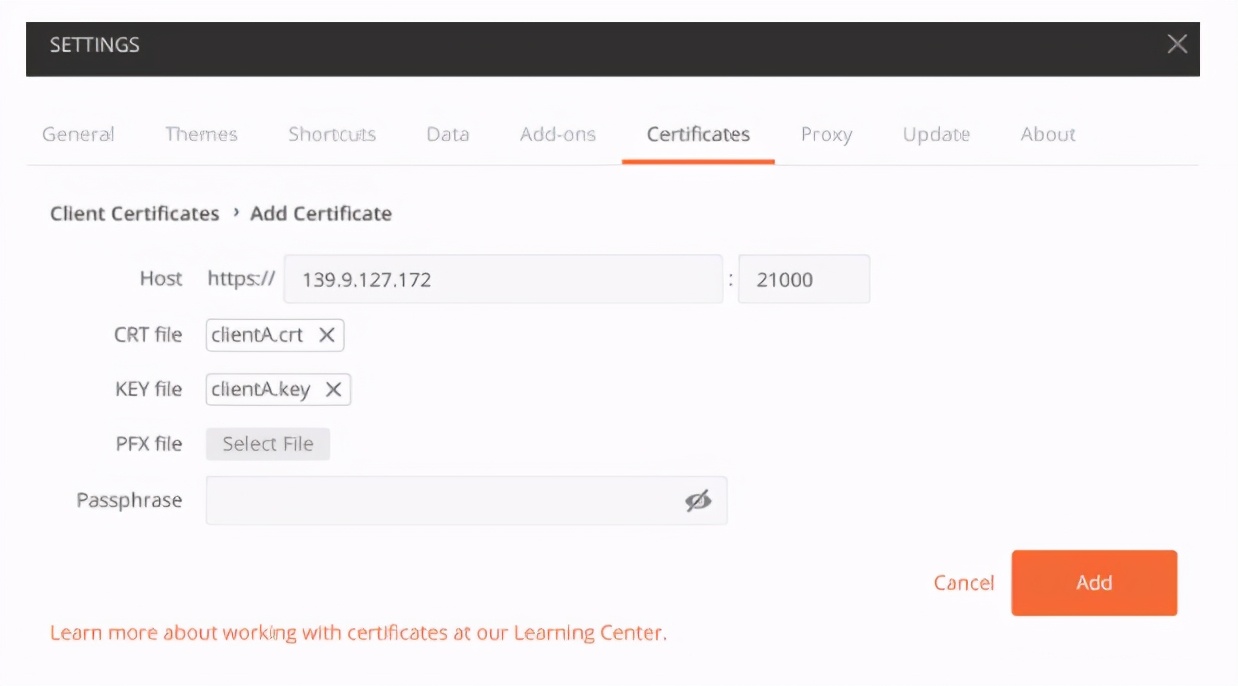
Task: Click the Host address field
Action: (x=503, y=279)
